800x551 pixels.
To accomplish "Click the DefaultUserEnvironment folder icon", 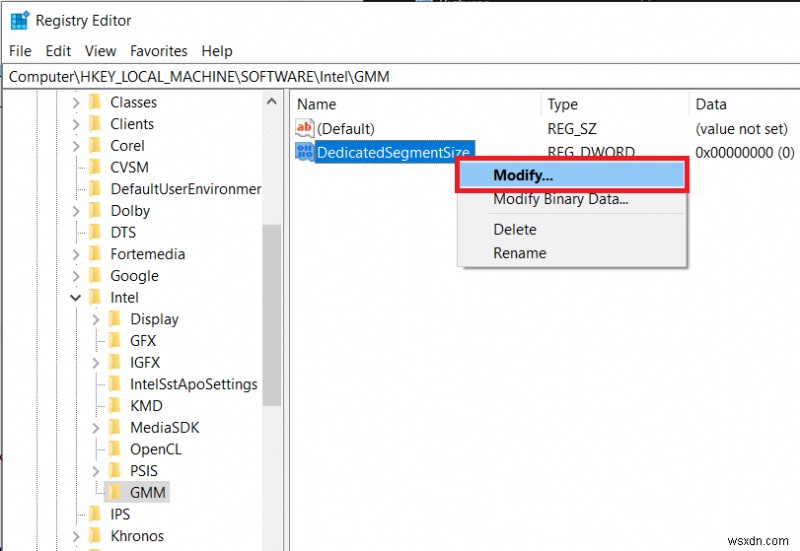I will coord(95,189).
